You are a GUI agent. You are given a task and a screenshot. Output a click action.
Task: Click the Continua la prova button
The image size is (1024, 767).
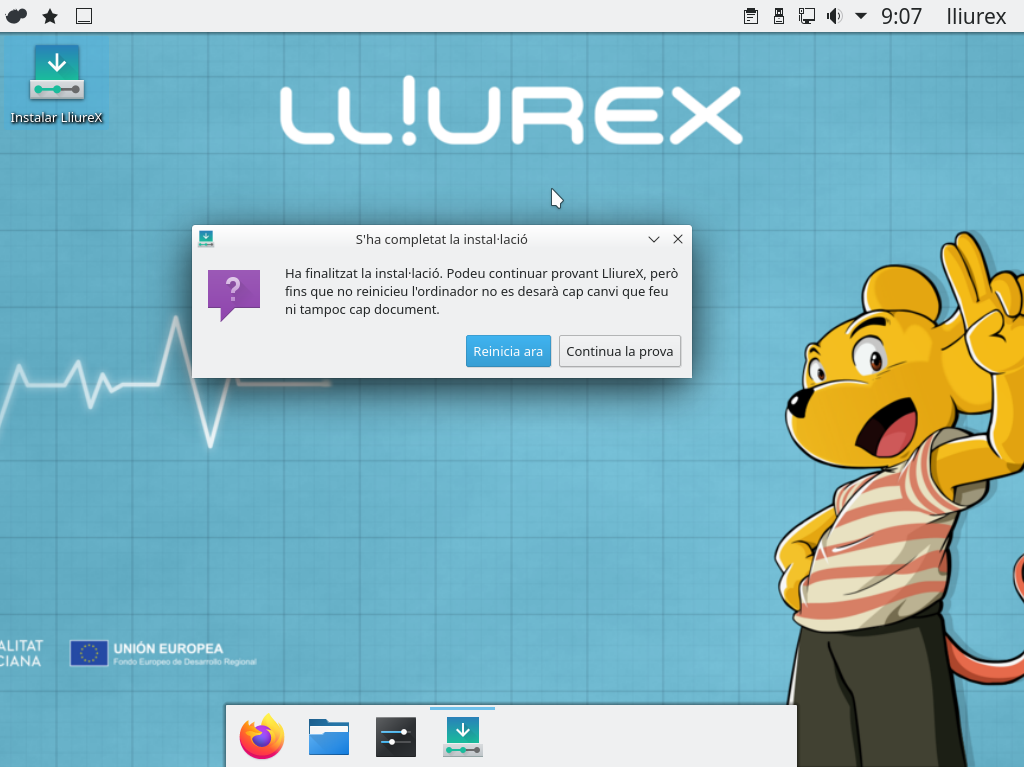[x=620, y=351]
